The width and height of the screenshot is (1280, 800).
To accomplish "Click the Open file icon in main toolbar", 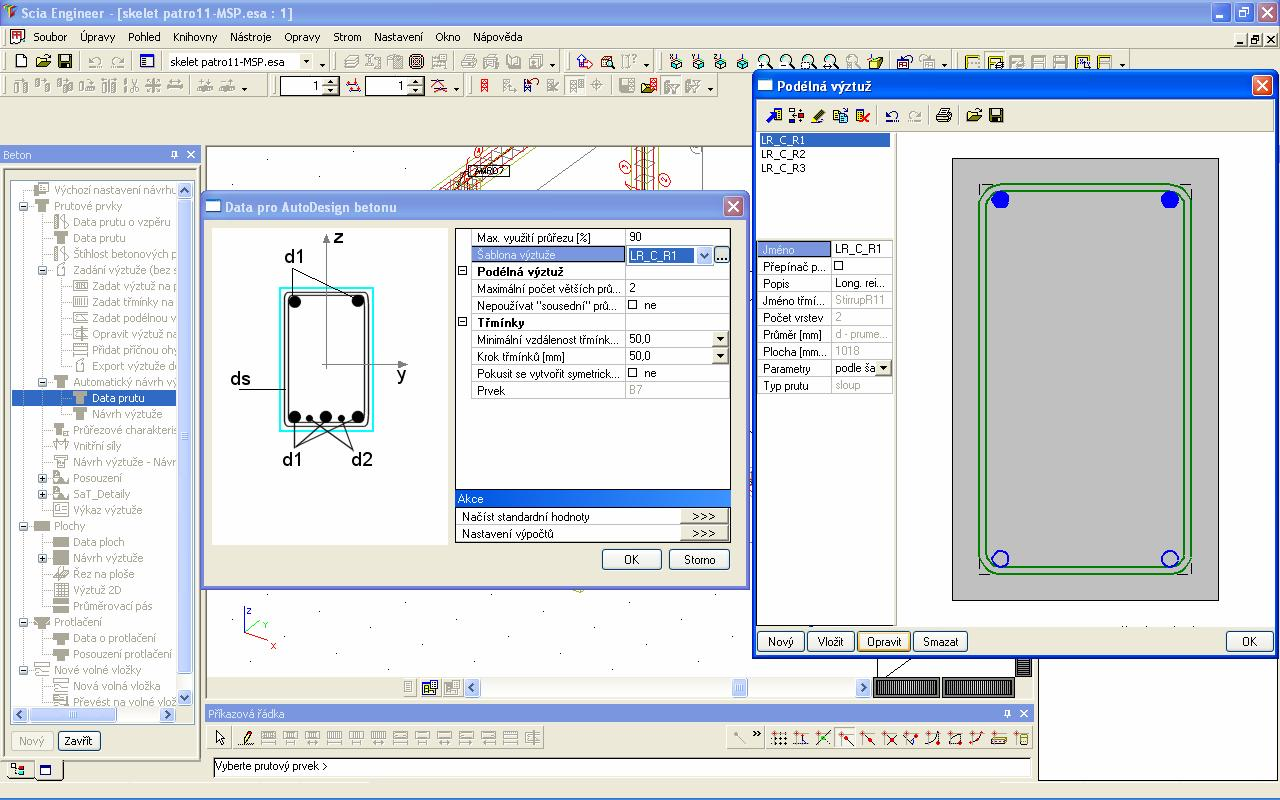I will (x=43, y=62).
